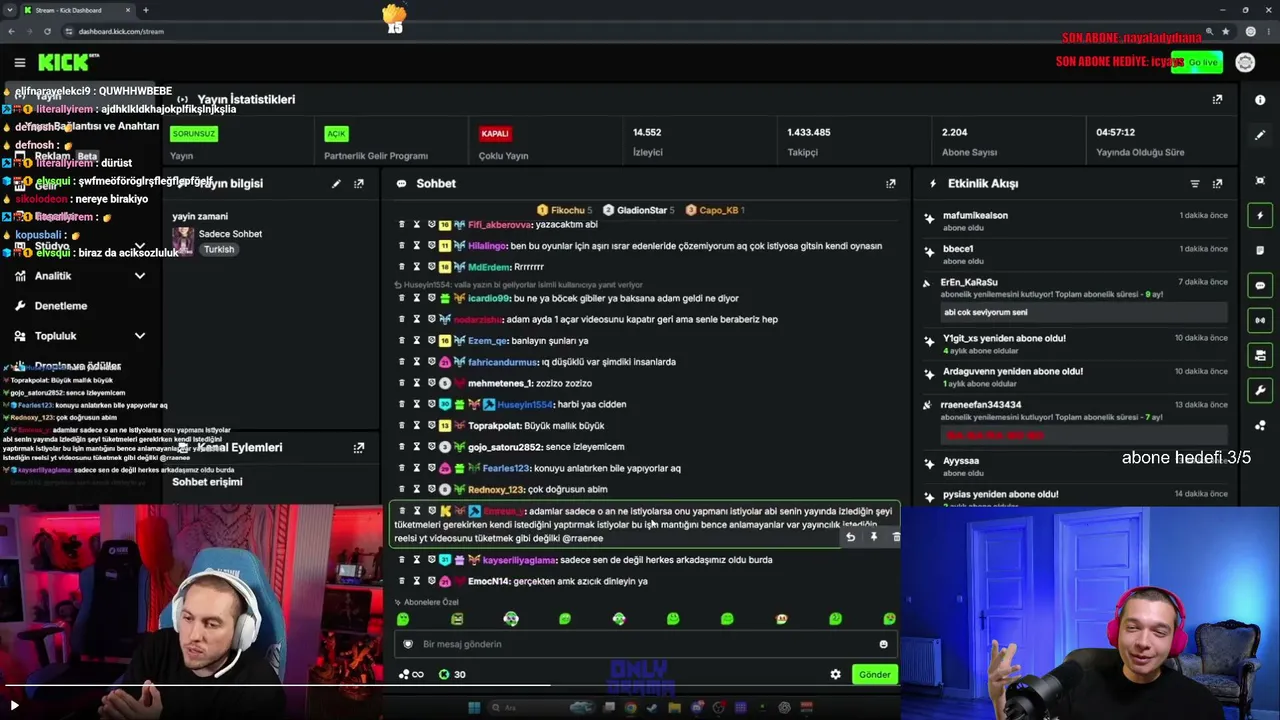Click the Kick logo

(x=68, y=62)
